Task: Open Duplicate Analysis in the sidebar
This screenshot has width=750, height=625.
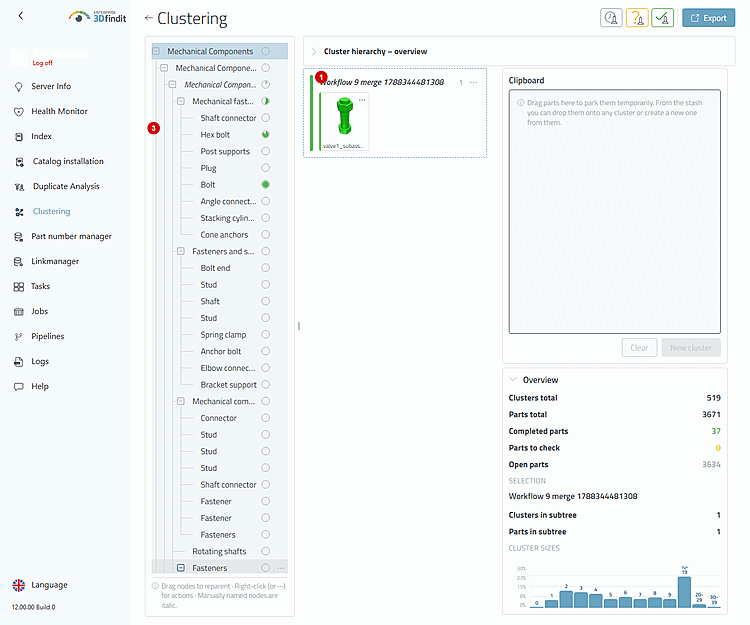Action: (x=66, y=186)
